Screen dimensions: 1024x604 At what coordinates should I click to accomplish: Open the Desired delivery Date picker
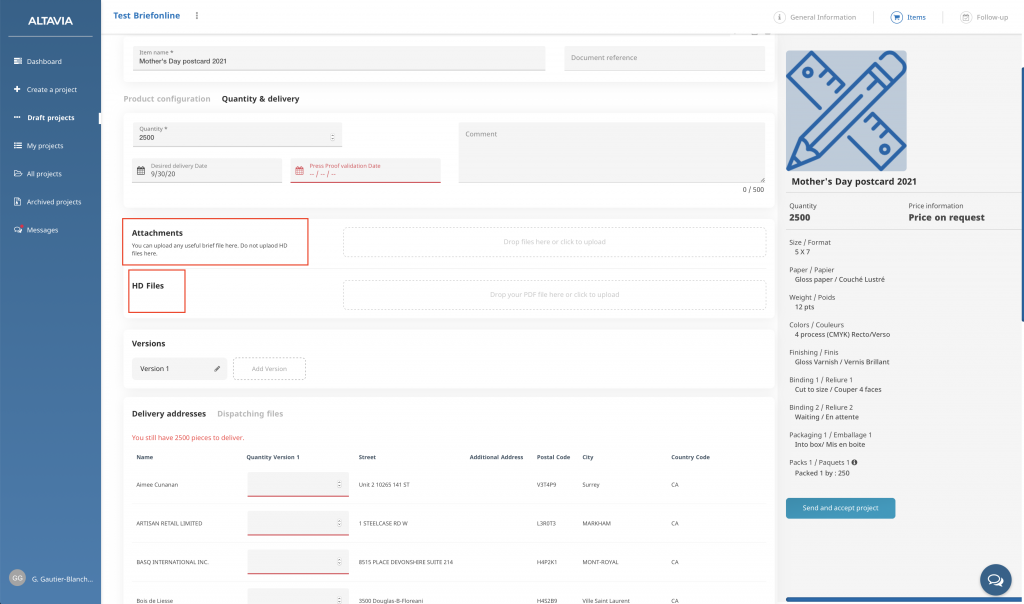(208, 170)
